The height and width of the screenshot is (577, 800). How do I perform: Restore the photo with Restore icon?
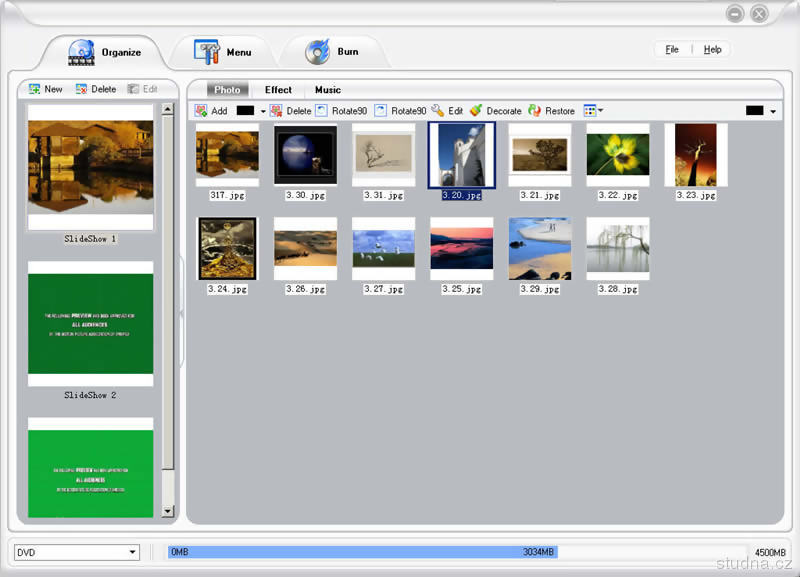click(535, 111)
